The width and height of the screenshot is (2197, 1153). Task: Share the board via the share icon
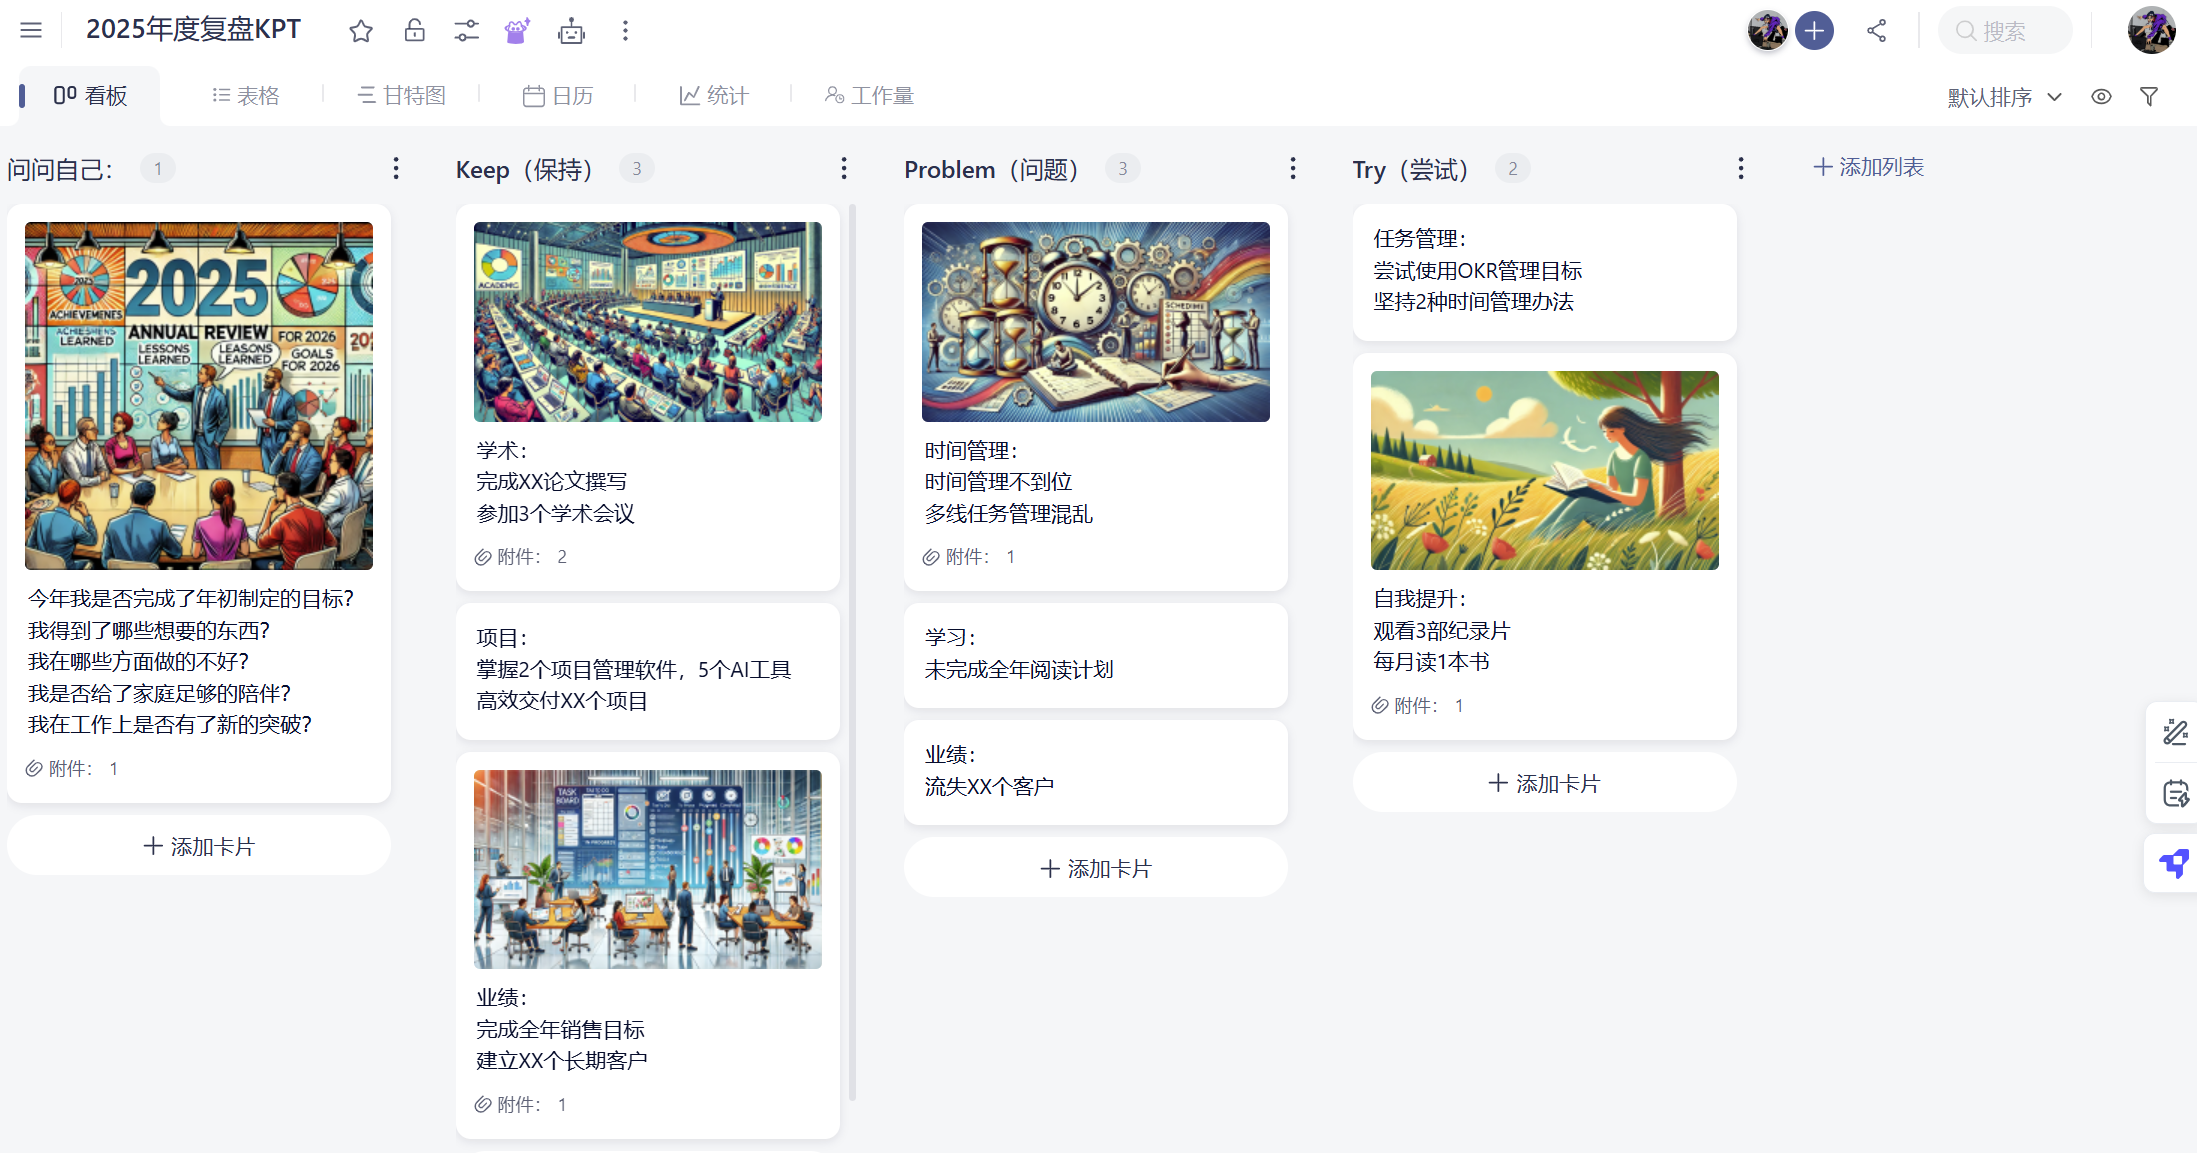click(1877, 30)
